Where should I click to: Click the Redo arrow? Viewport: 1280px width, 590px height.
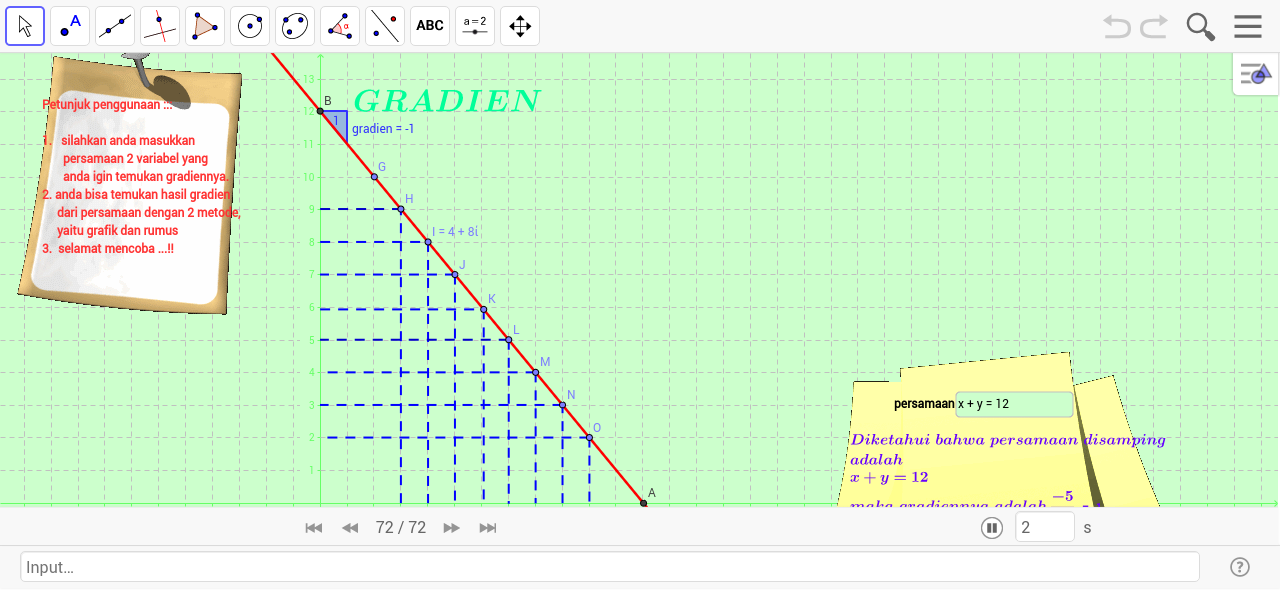tap(1154, 26)
